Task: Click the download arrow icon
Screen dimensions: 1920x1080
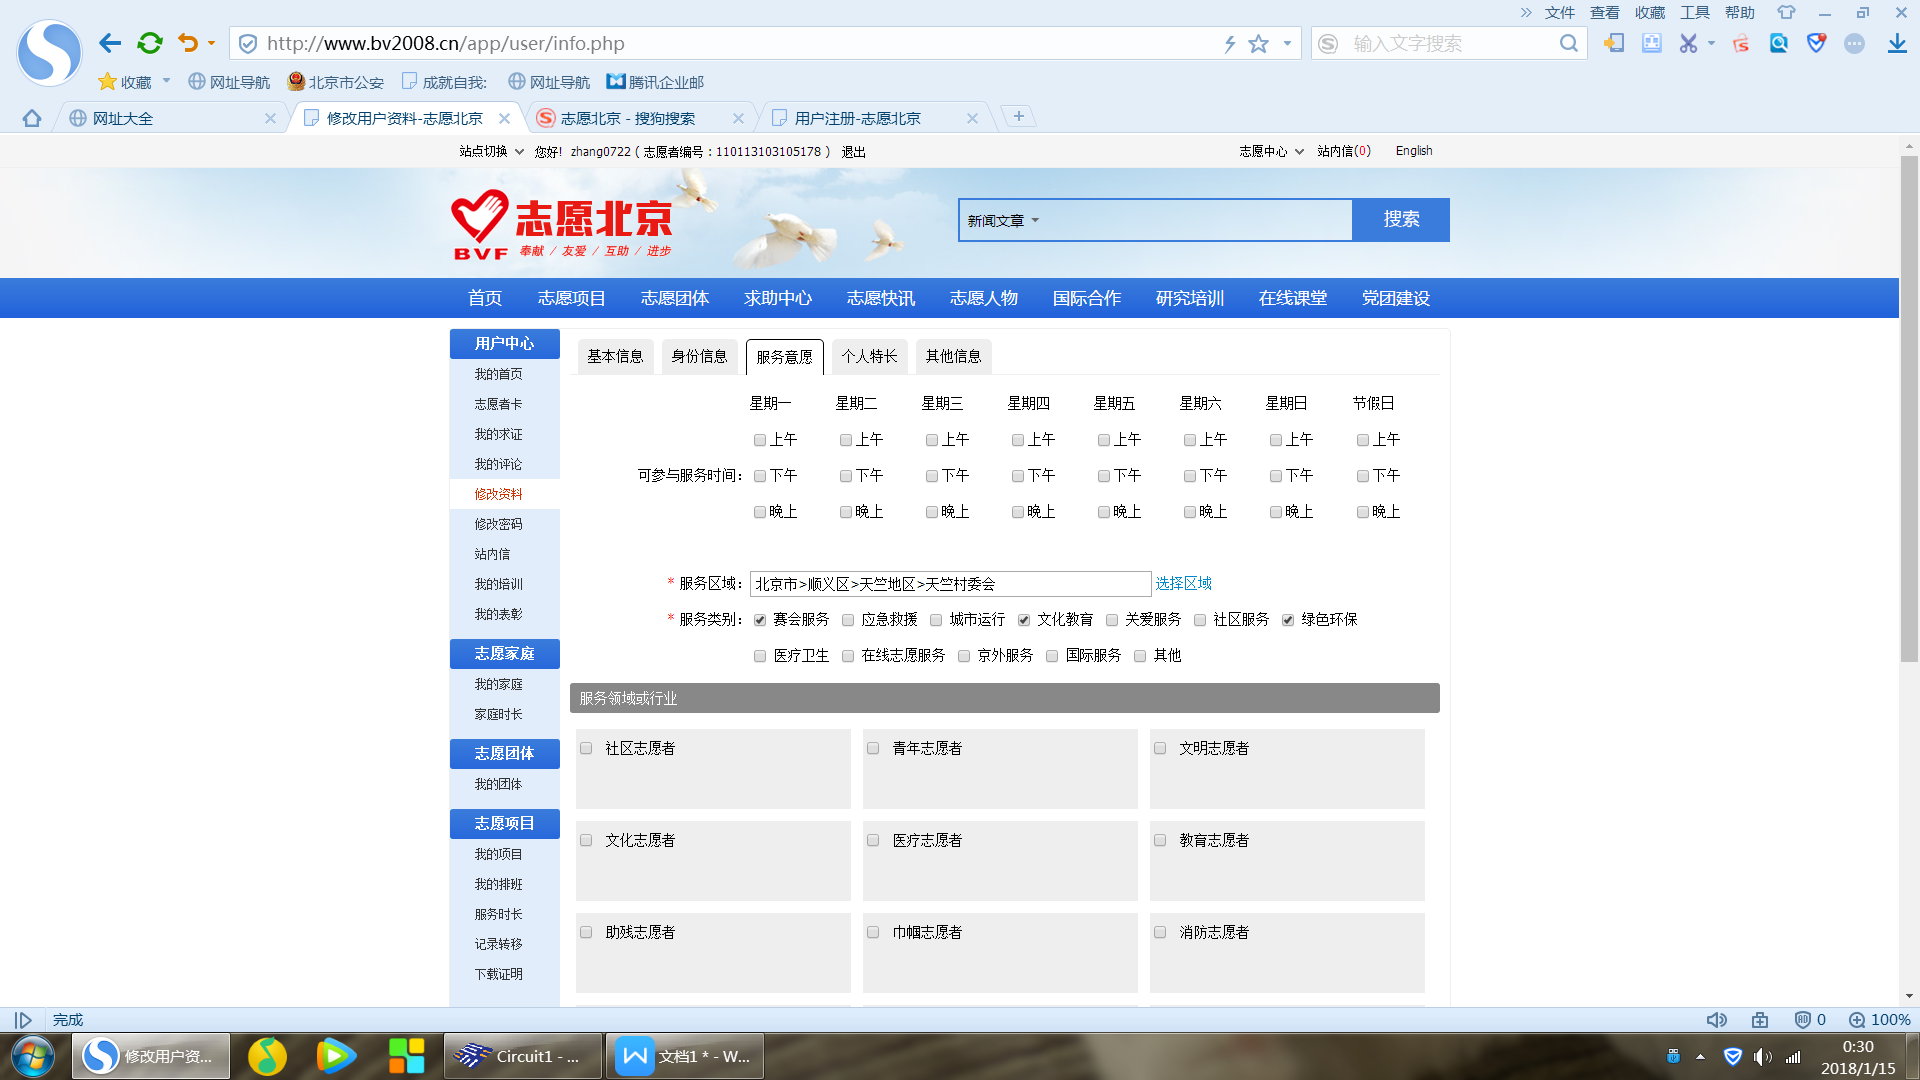Action: [x=1896, y=43]
